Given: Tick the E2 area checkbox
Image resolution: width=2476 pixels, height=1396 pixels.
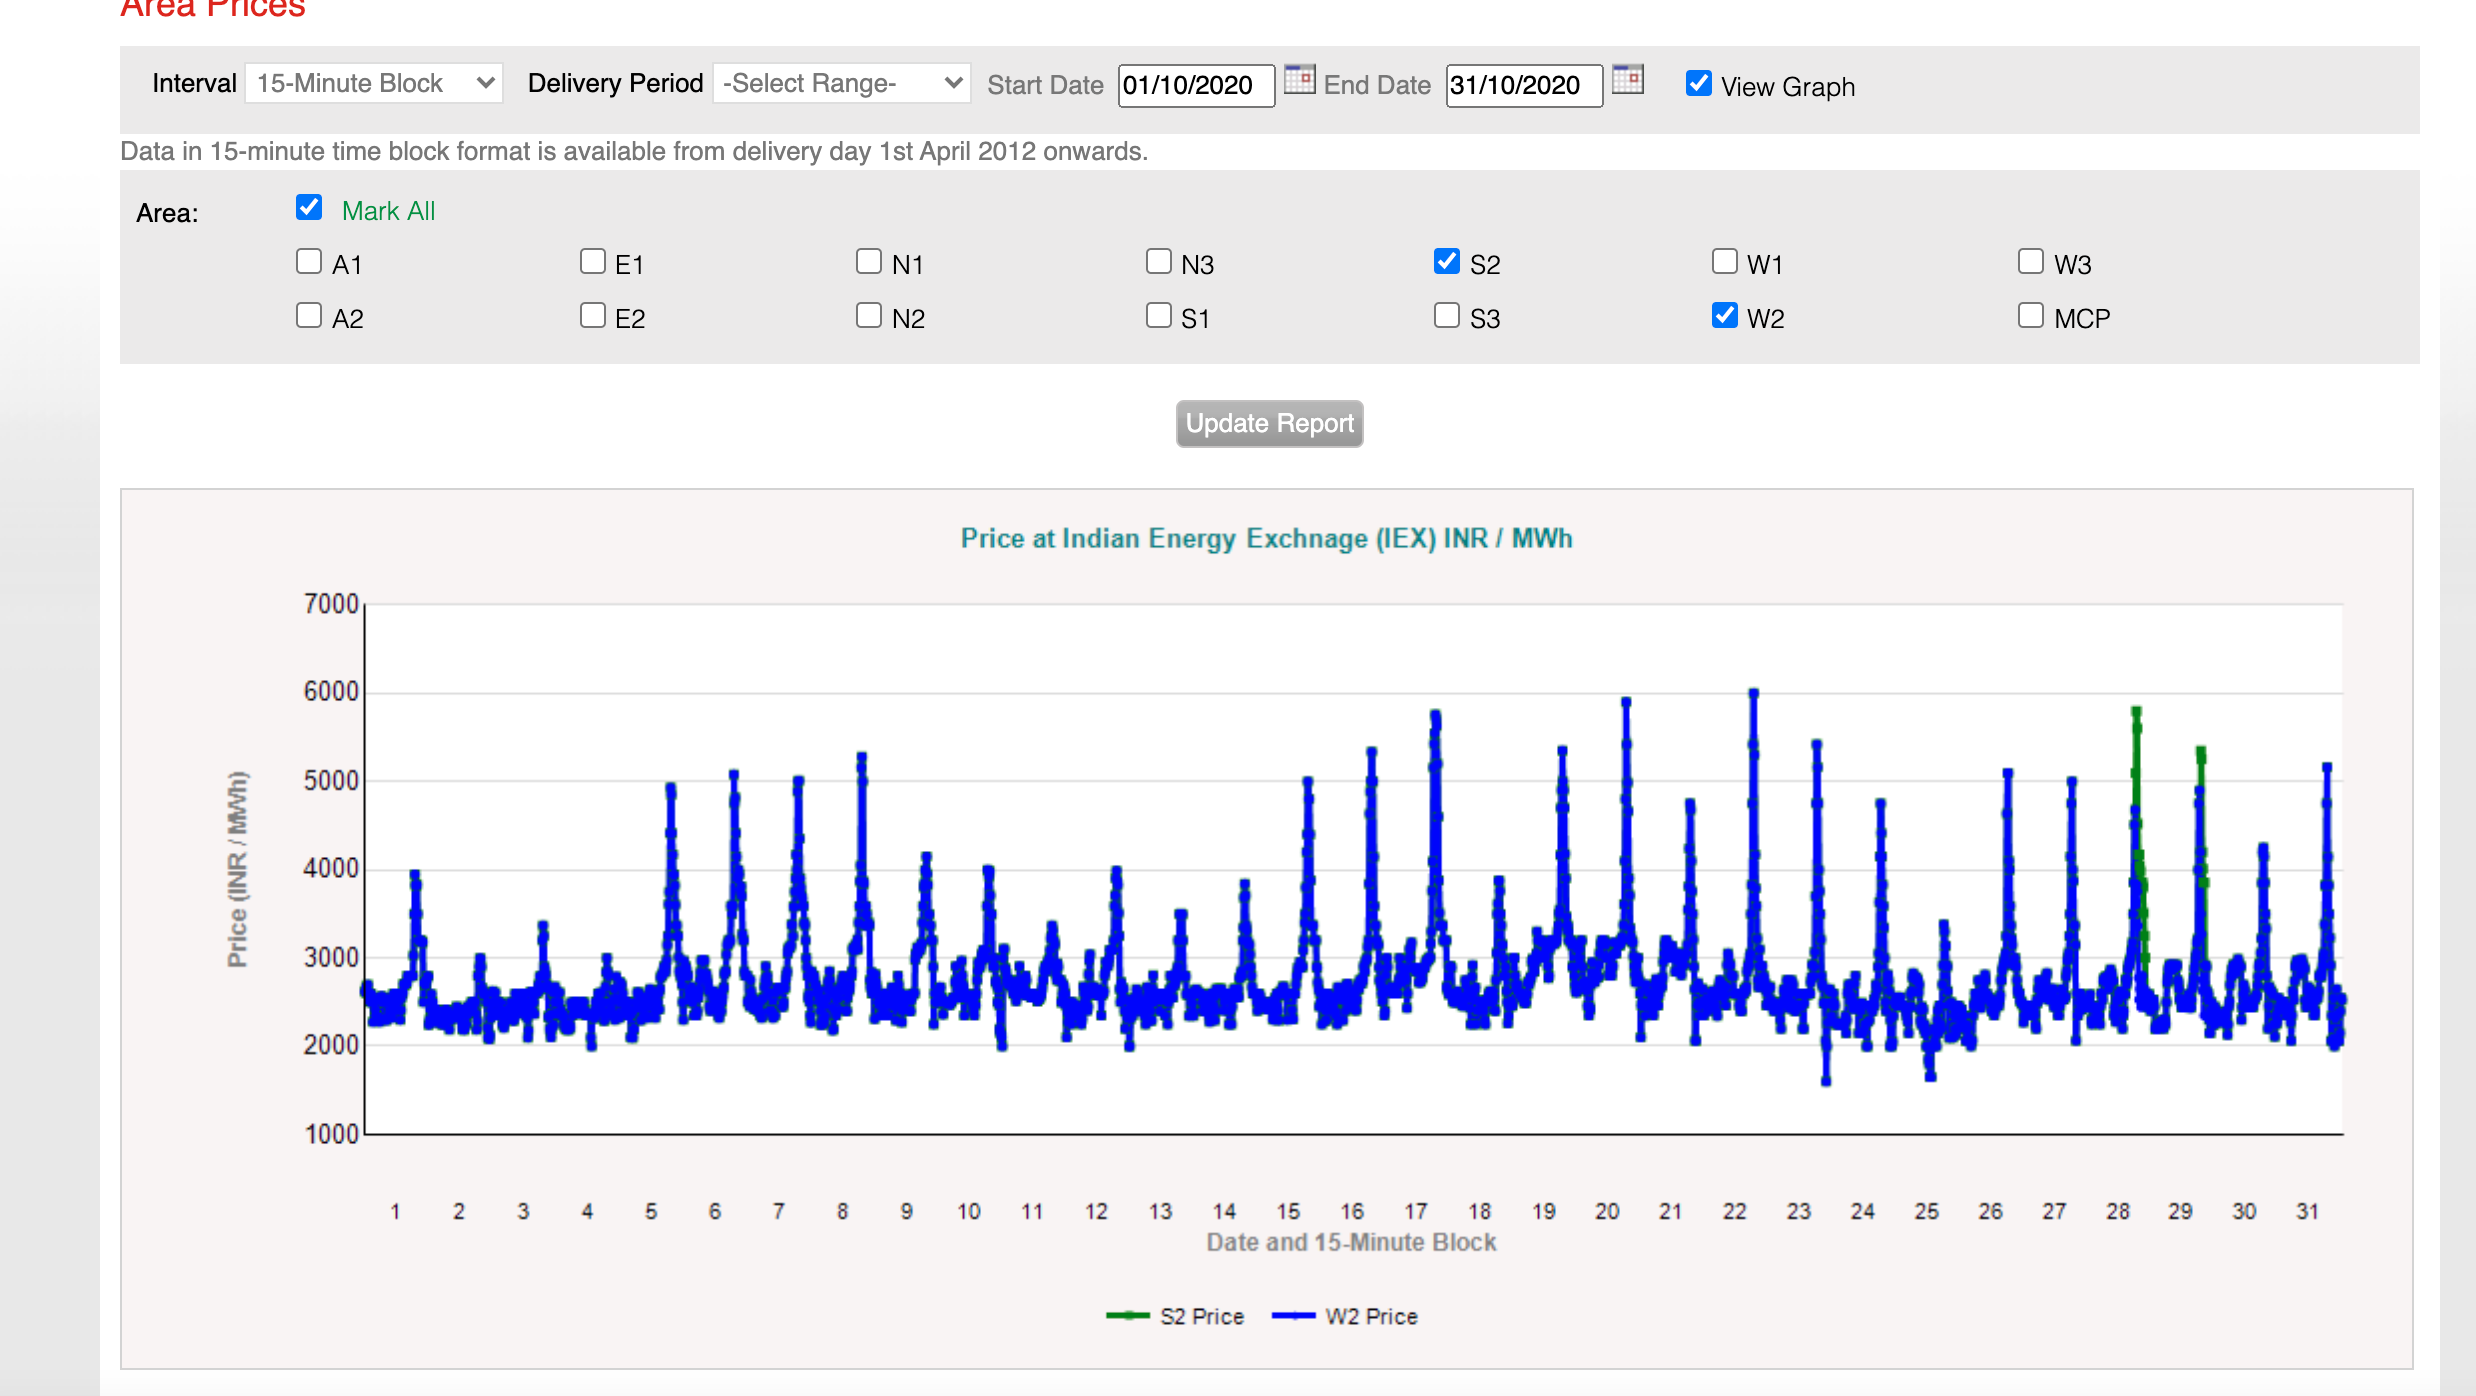Looking at the screenshot, I should click(593, 315).
